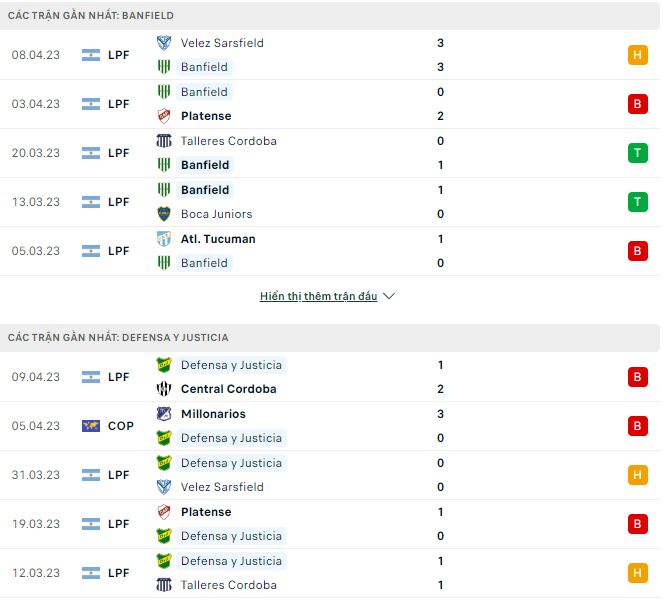Viewport: 663px width, 601px height.
Task: Open the Hiển thị thêm trận đấu link
Action: [318, 297]
